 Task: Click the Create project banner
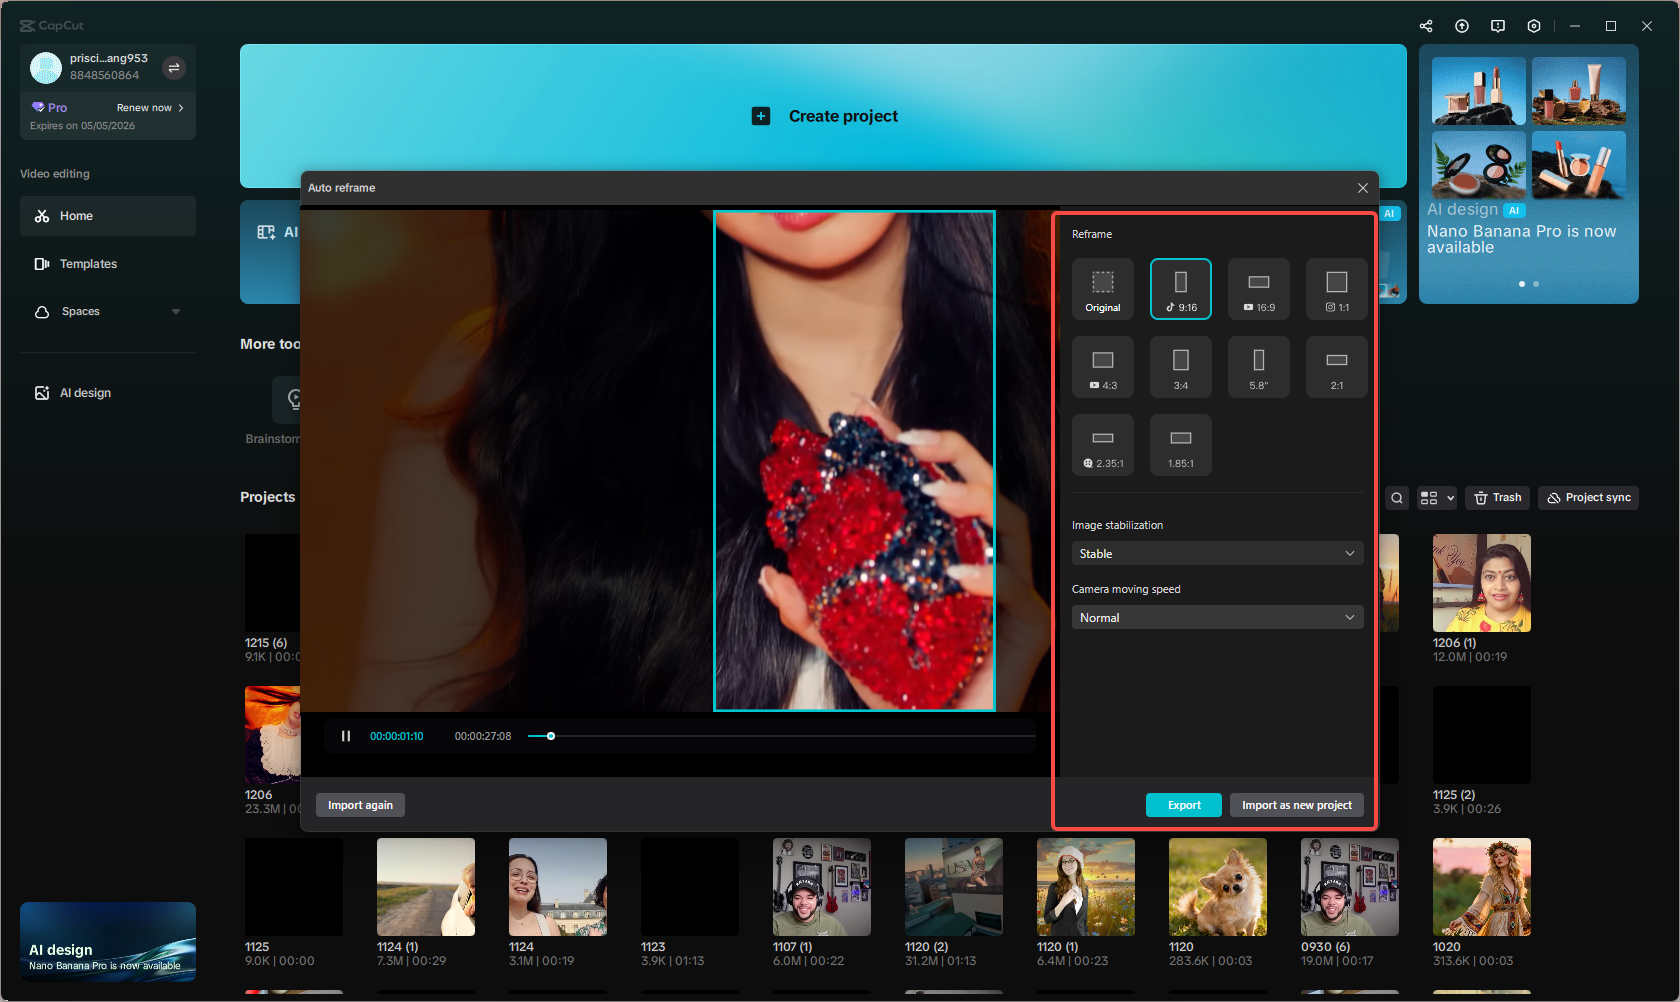point(823,116)
